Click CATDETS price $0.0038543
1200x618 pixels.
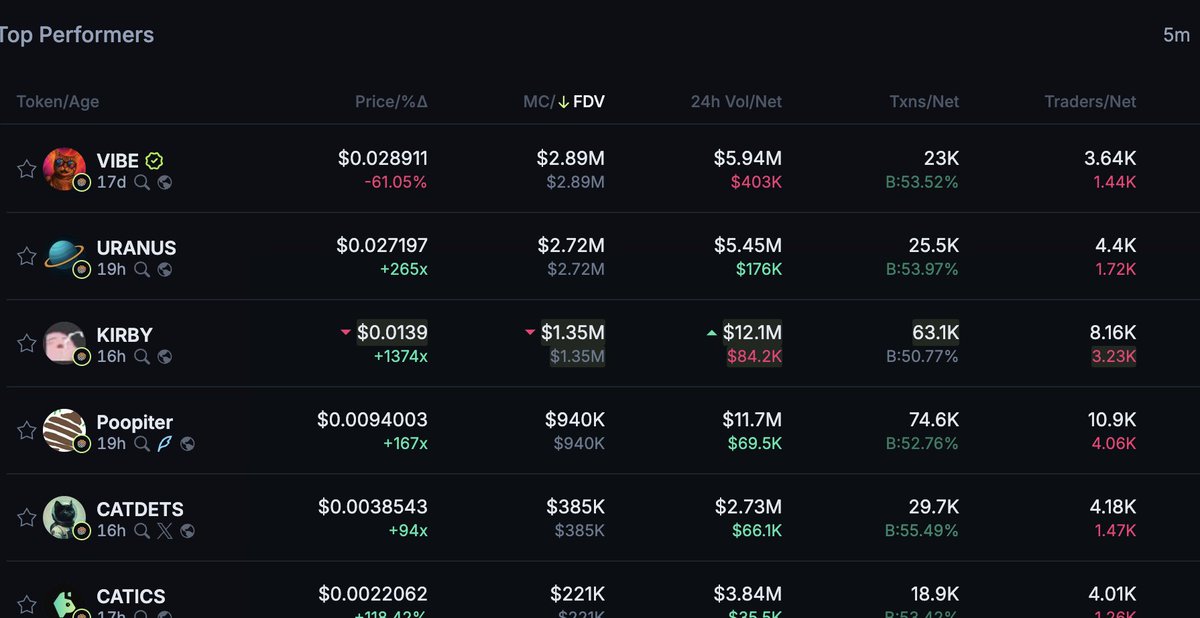point(373,506)
